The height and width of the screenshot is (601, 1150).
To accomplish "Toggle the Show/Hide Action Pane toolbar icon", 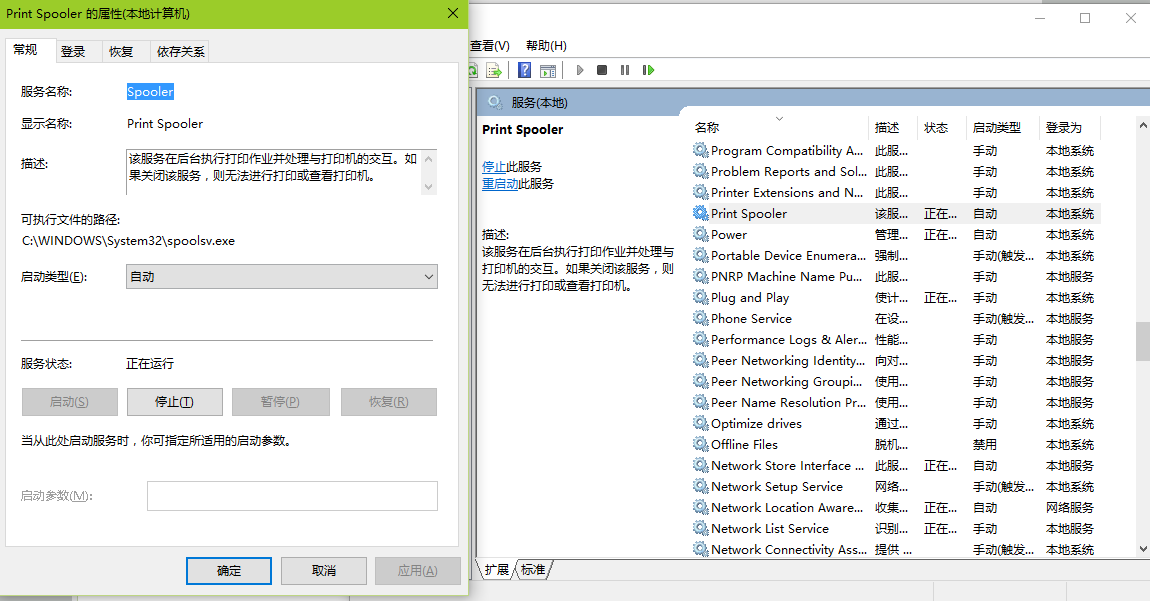I will coord(548,70).
